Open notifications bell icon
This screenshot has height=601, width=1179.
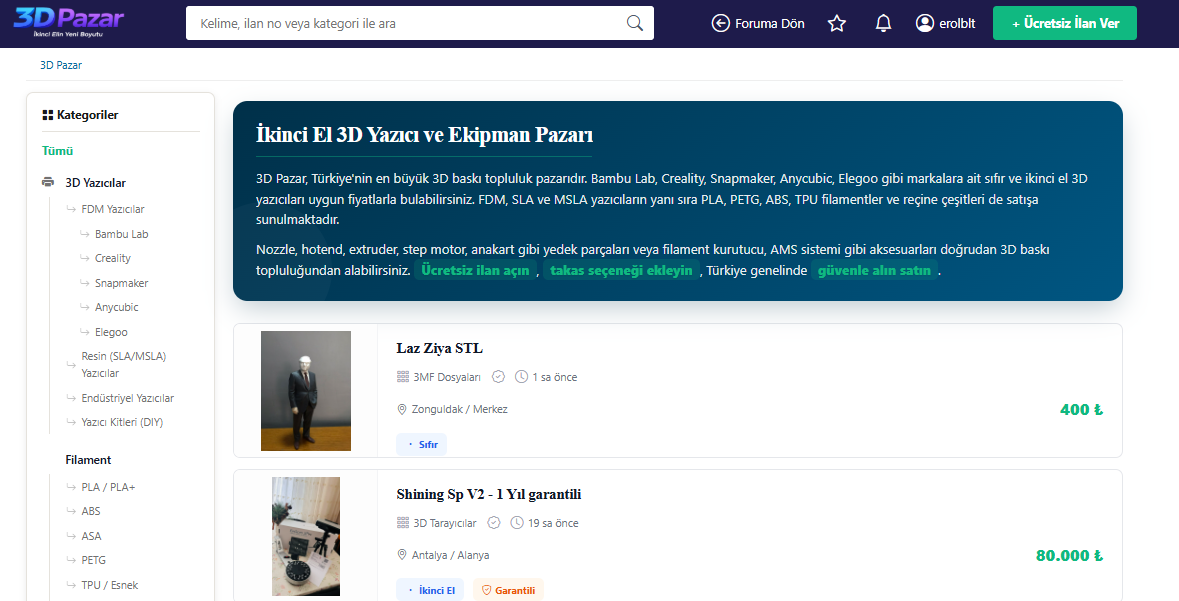(883, 23)
